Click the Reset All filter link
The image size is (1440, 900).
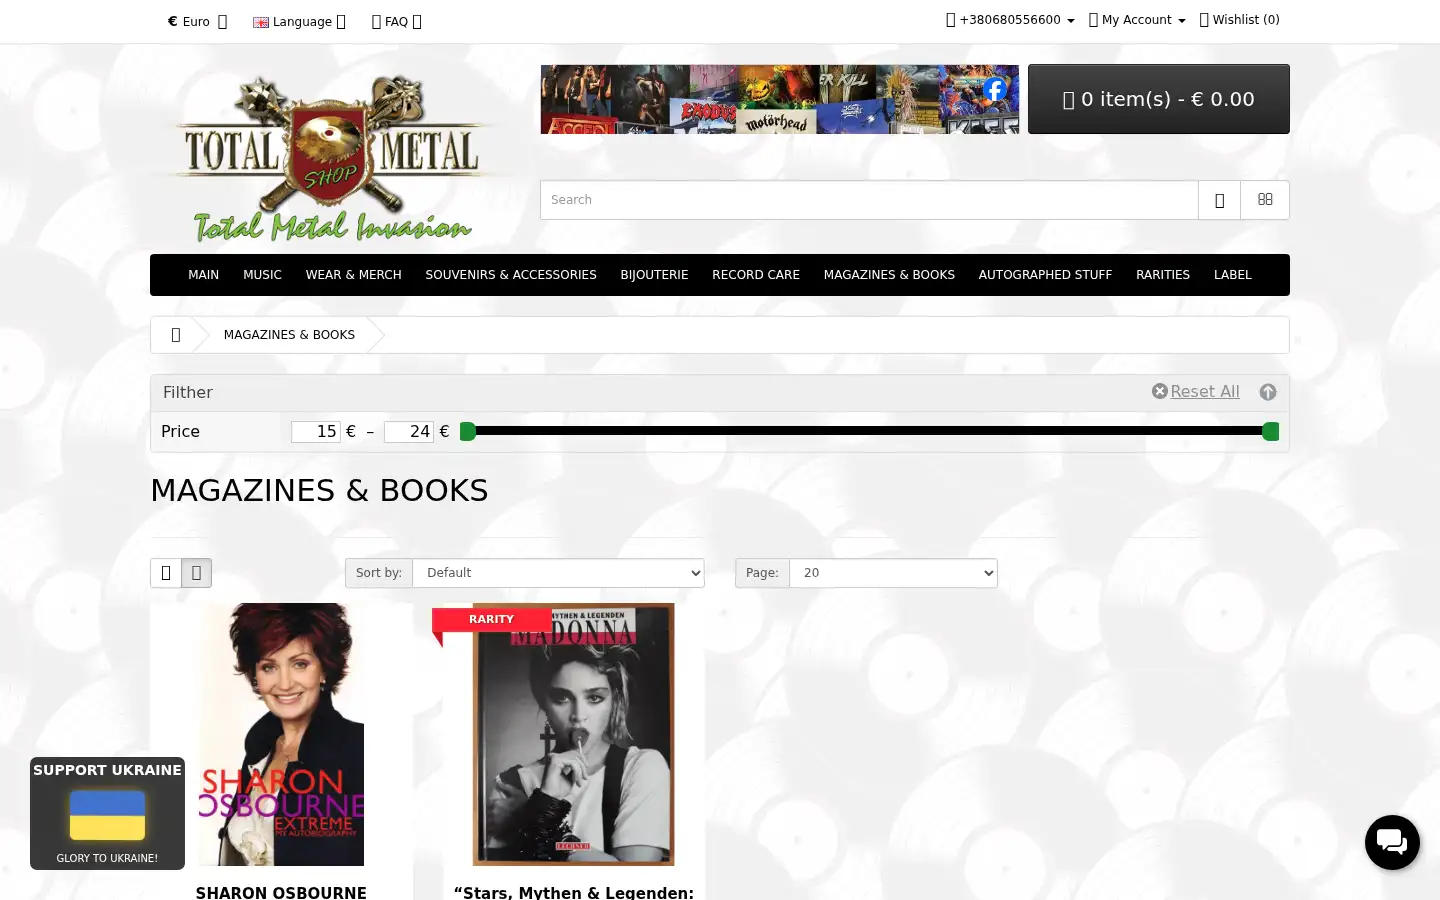tap(1195, 392)
